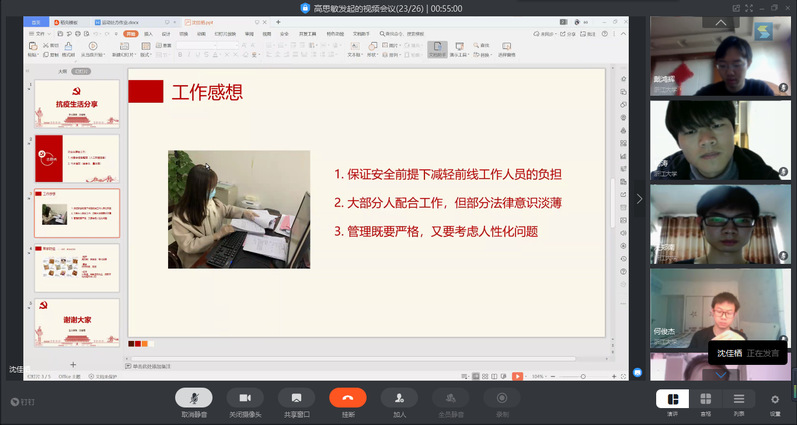This screenshot has height=425, width=797.
Task: Toggle the camera with 关闭摄像头
Action: tap(245, 398)
